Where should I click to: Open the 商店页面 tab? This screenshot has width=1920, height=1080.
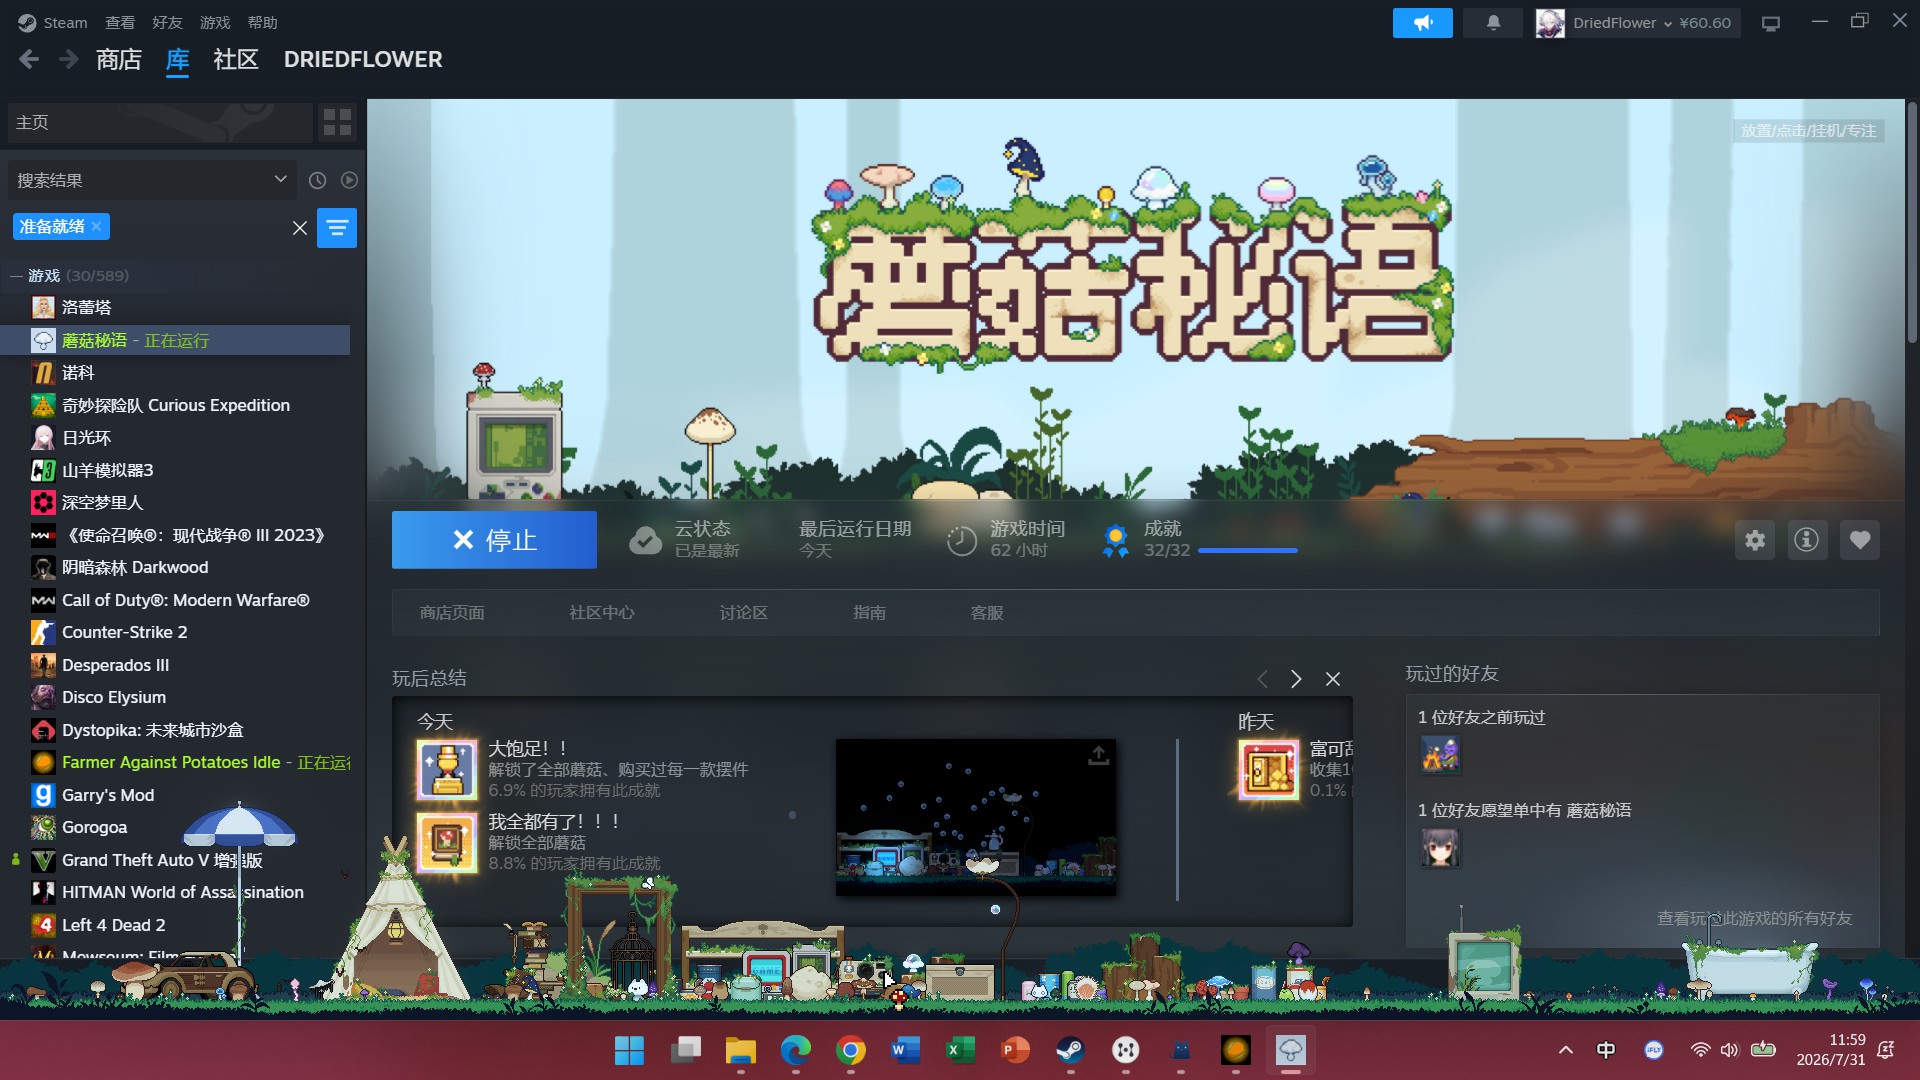click(452, 613)
